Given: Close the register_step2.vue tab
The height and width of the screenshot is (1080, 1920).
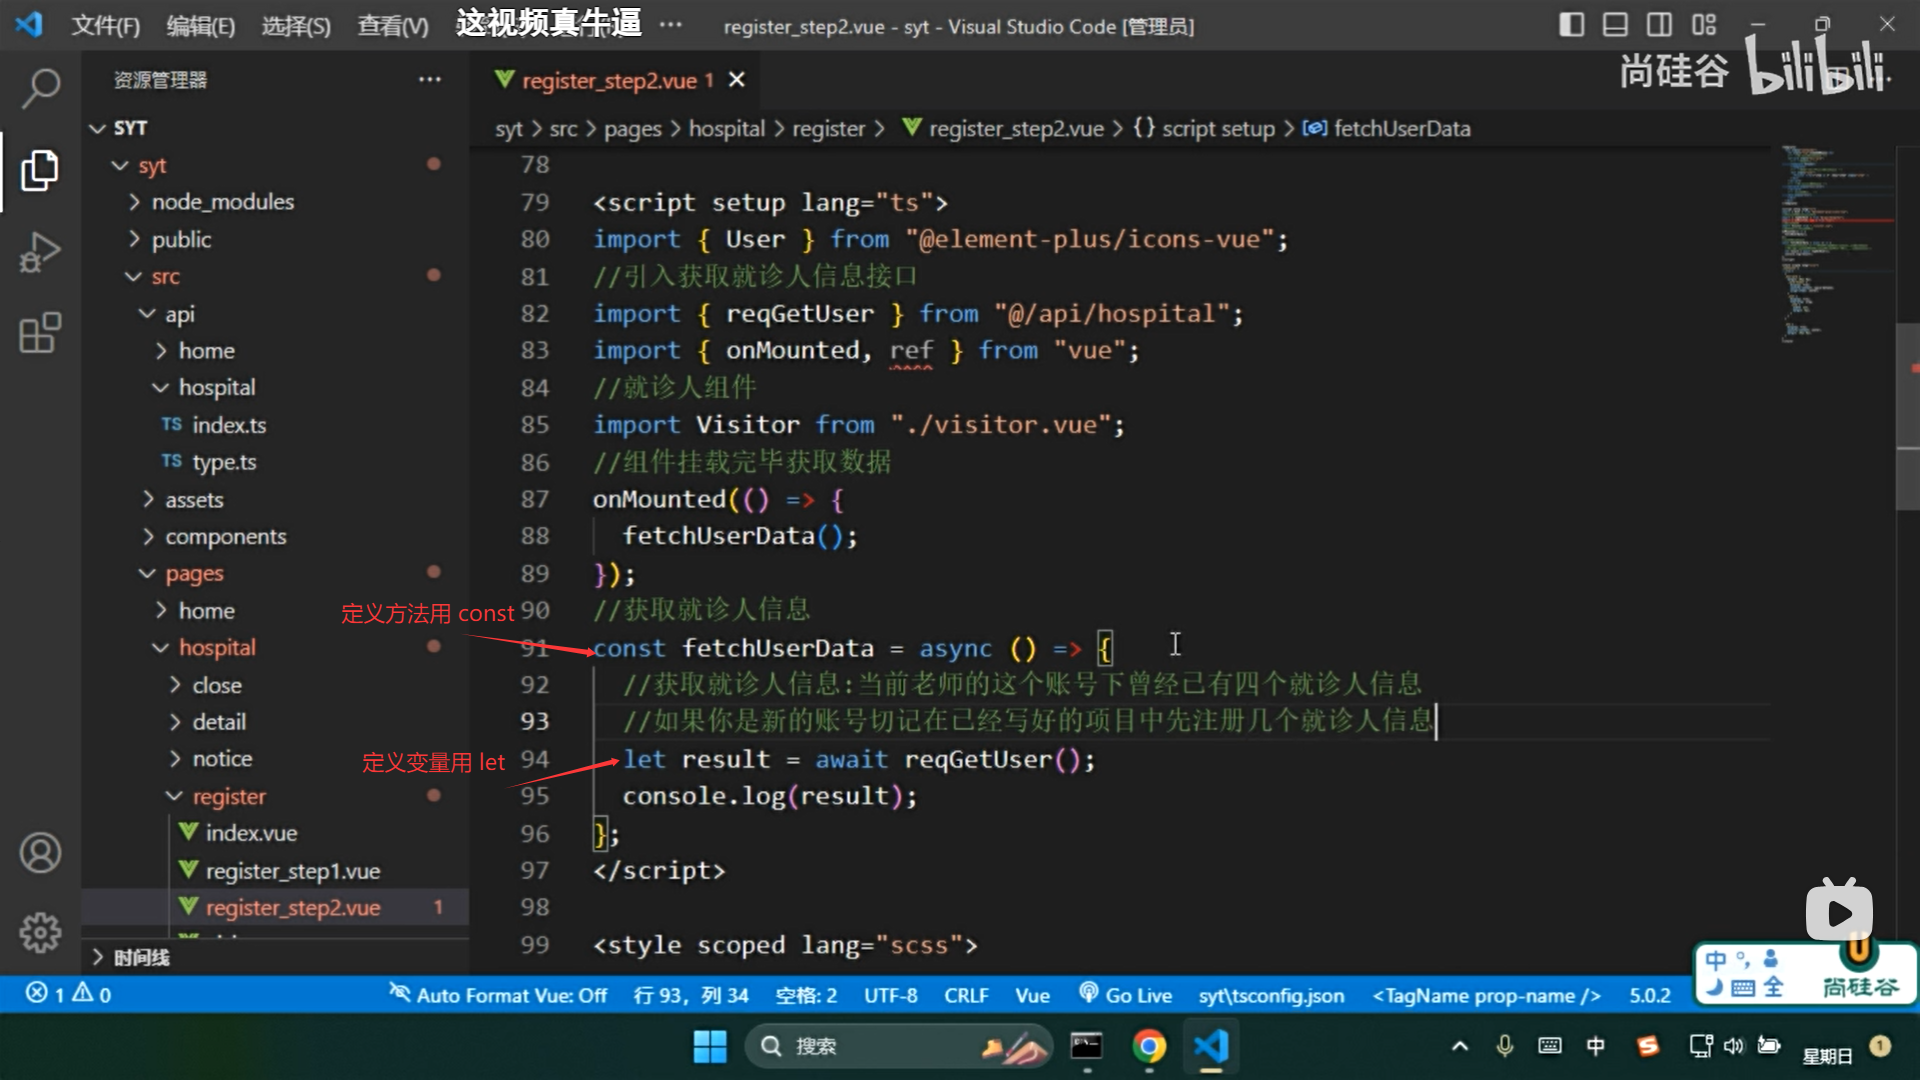Looking at the screenshot, I should [737, 80].
